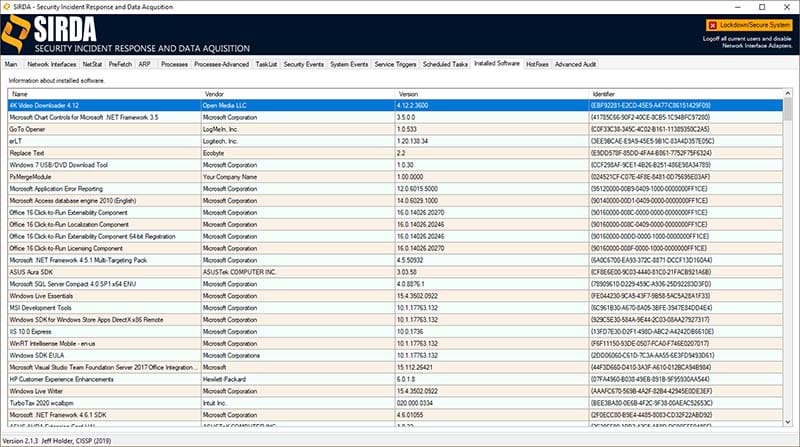Select the Replace Text row
Image resolution: width=800 pixels, height=447 pixels.
(x=395, y=153)
